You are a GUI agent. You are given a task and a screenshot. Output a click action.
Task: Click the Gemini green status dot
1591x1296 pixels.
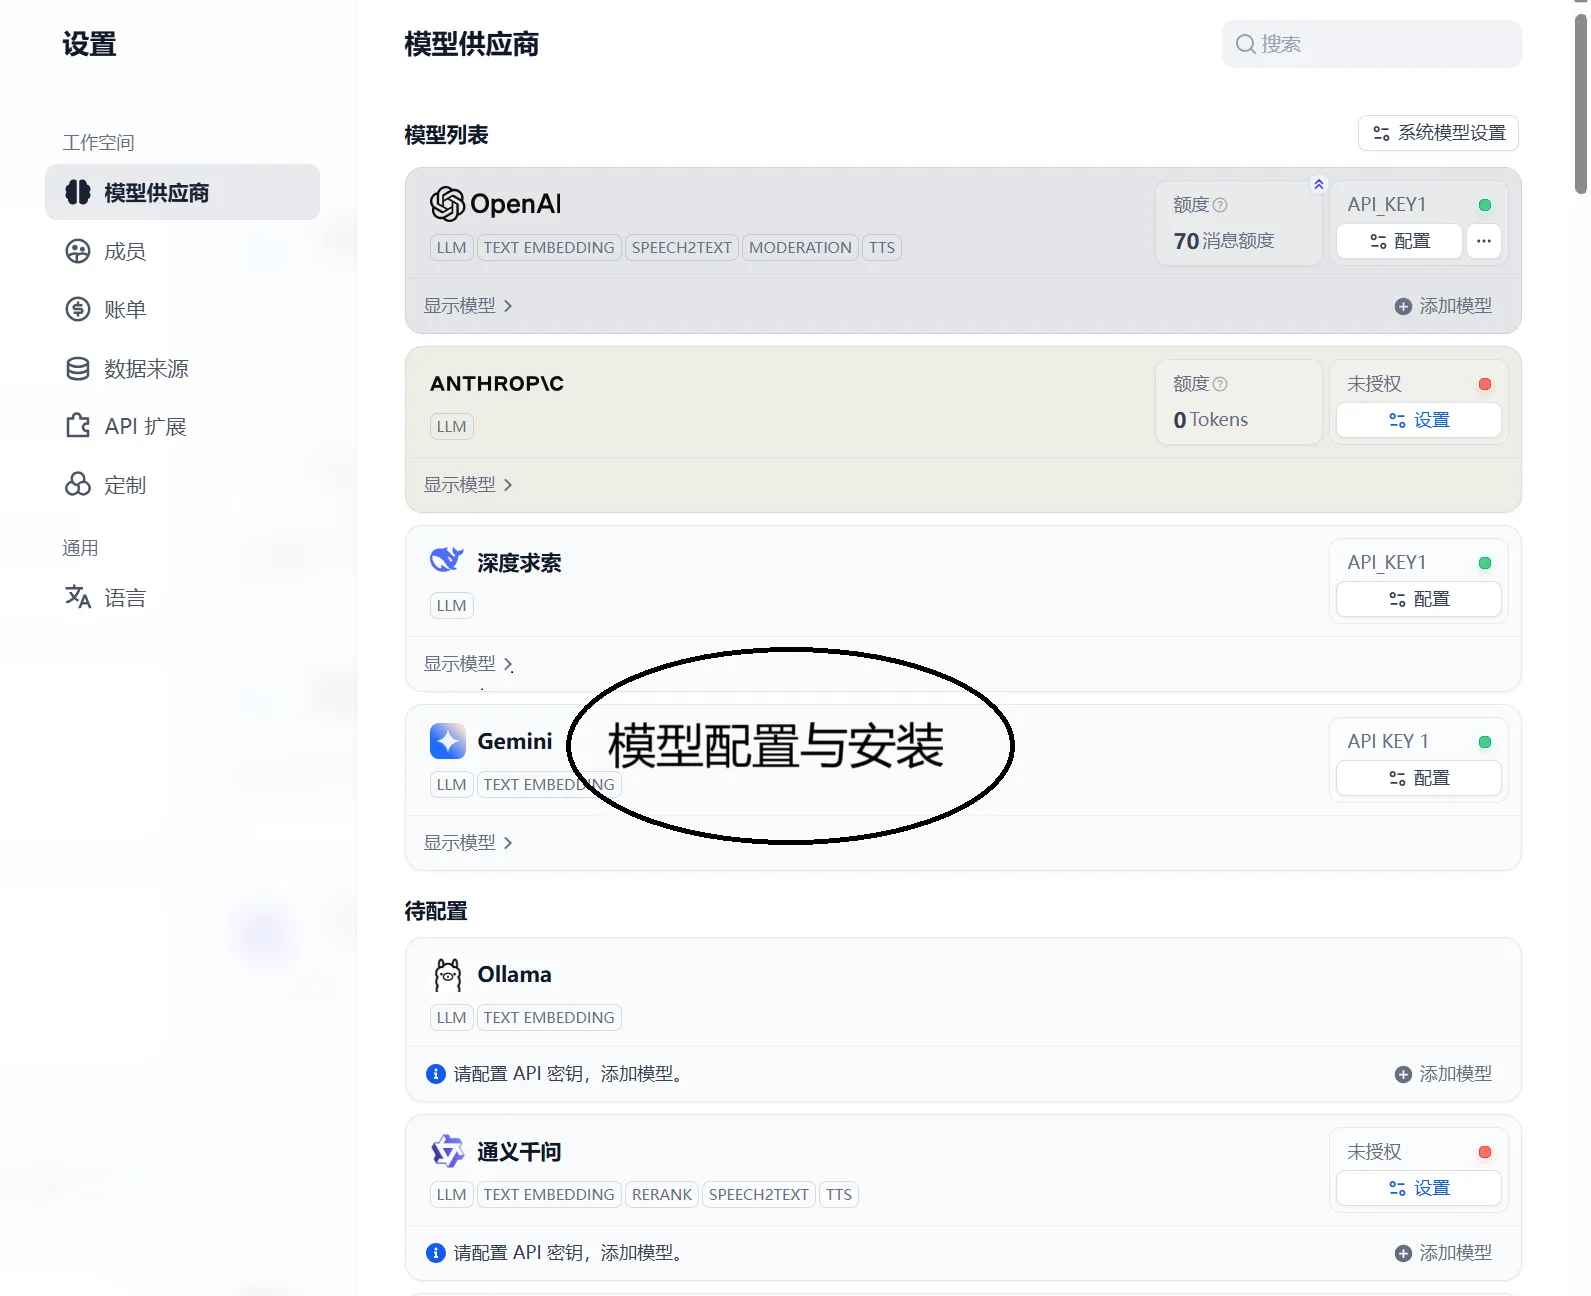tap(1485, 742)
